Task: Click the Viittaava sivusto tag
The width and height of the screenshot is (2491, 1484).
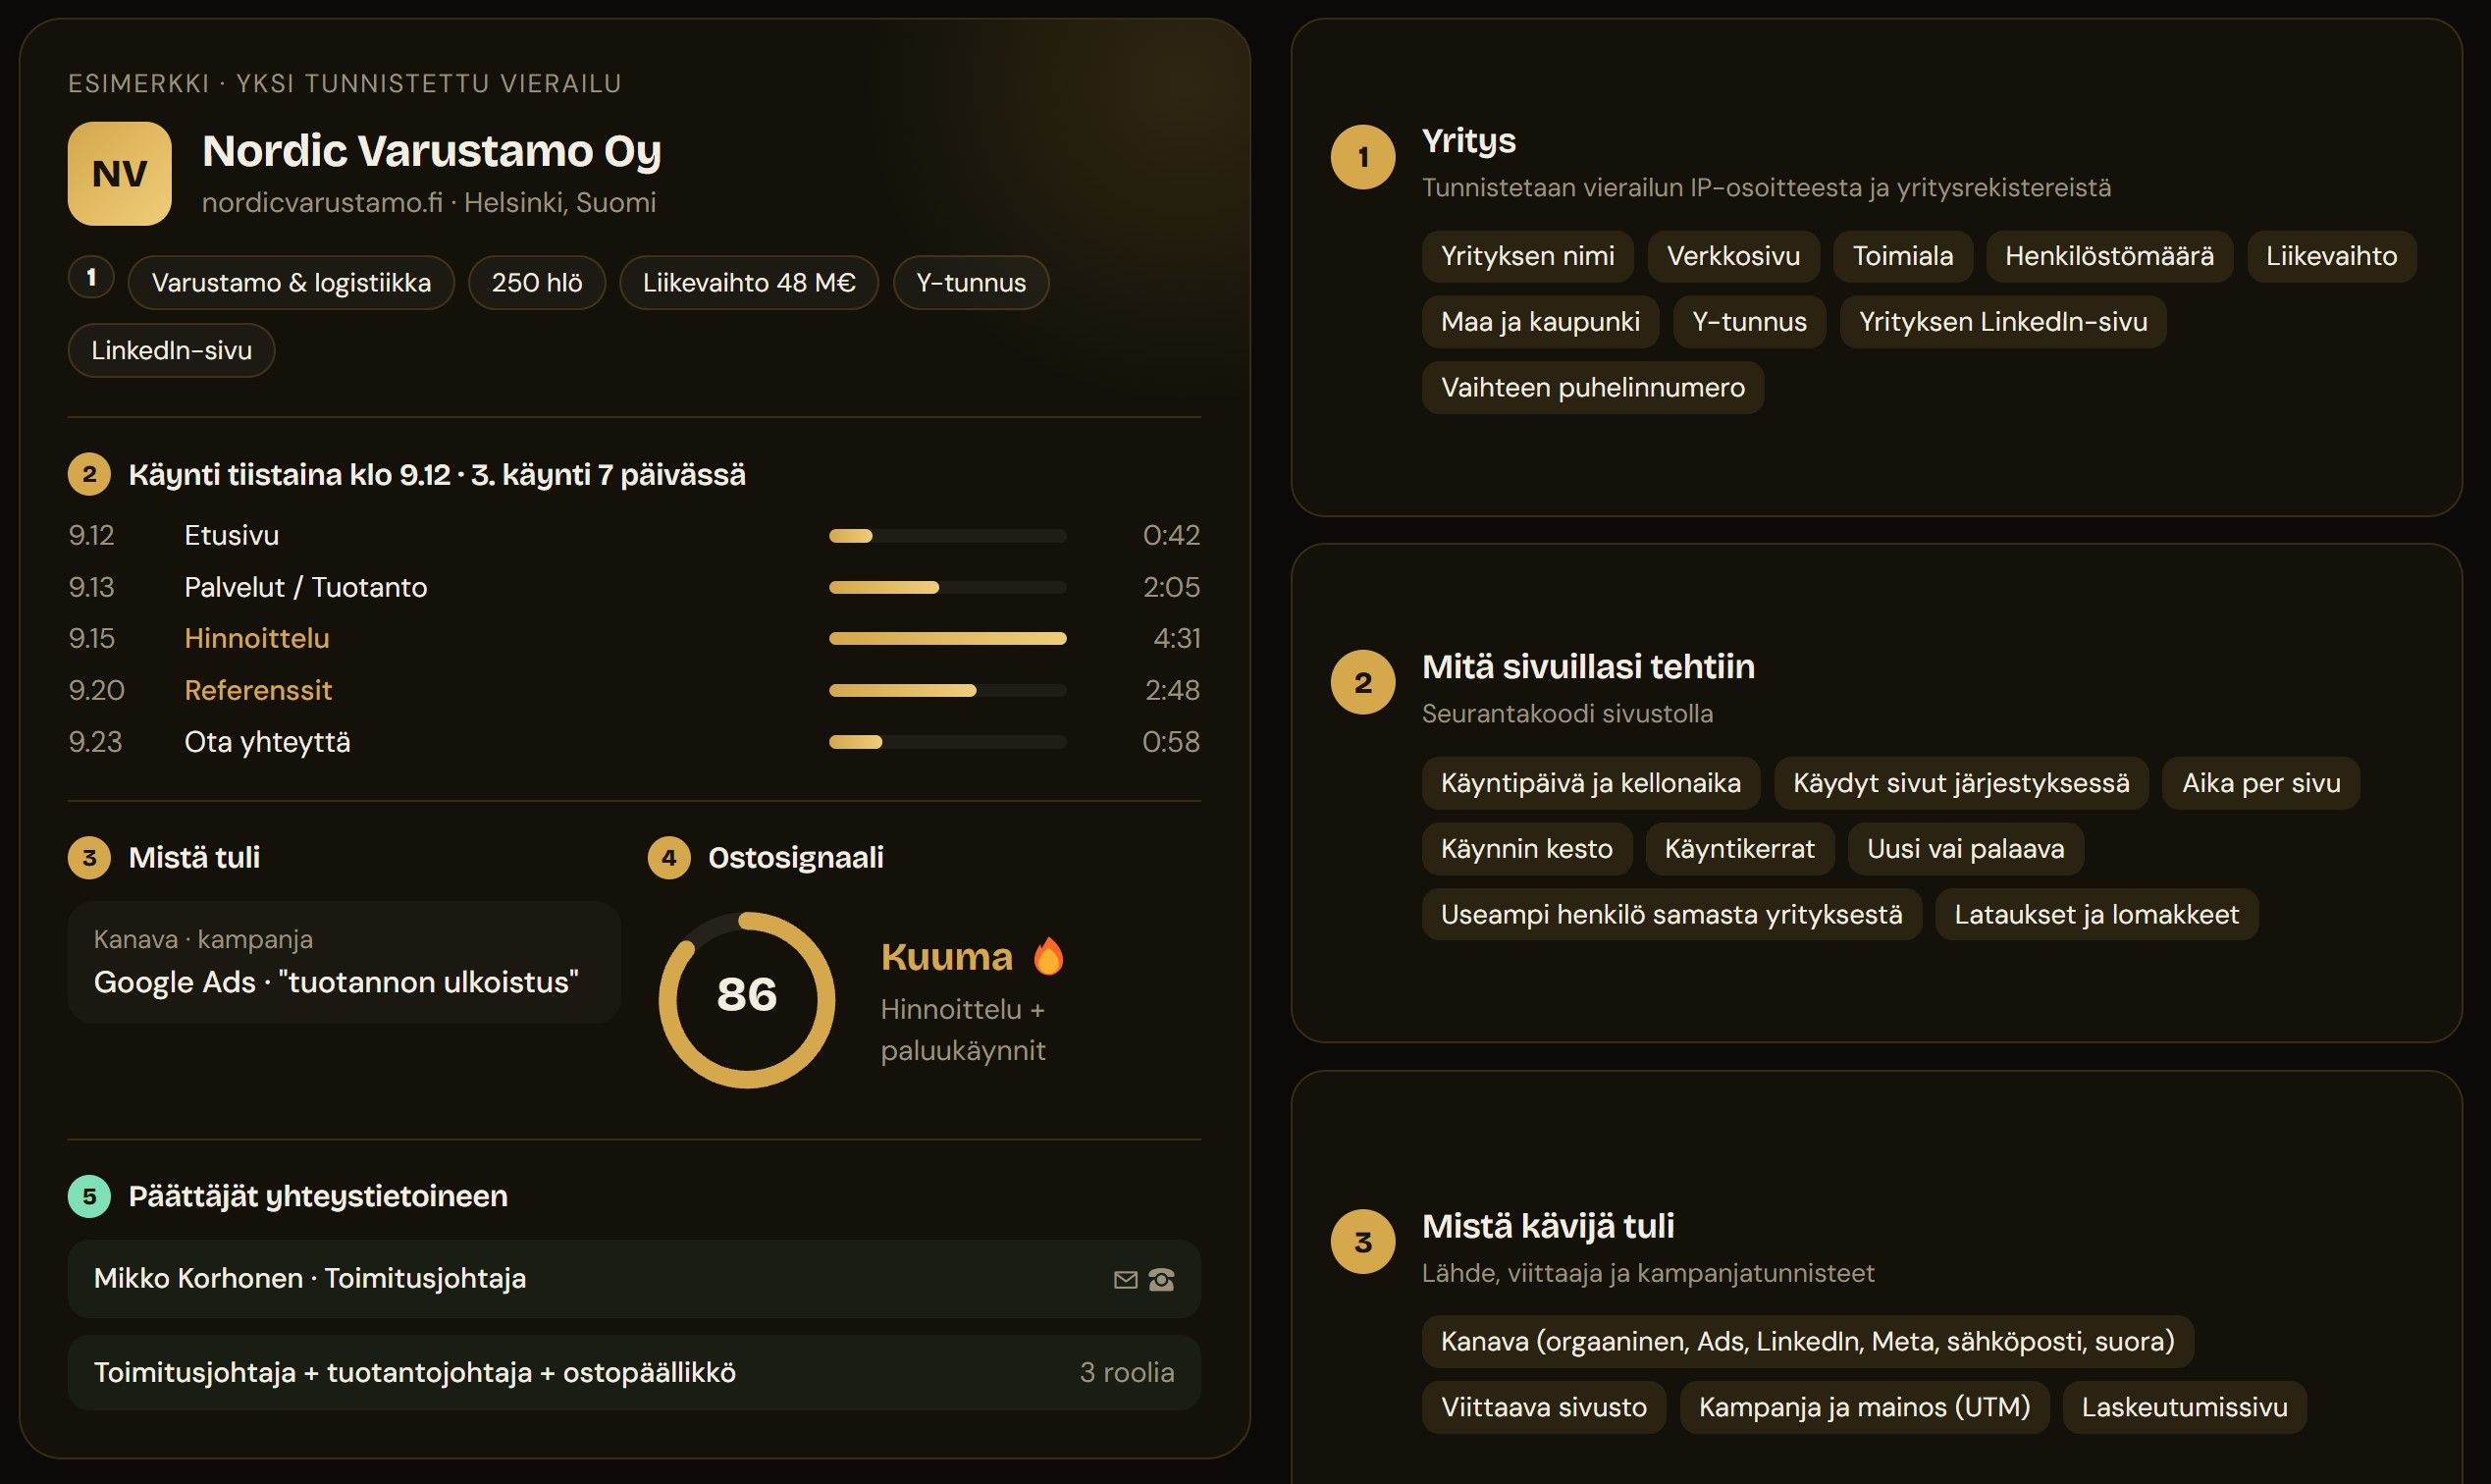Action: tap(1544, 1408)
